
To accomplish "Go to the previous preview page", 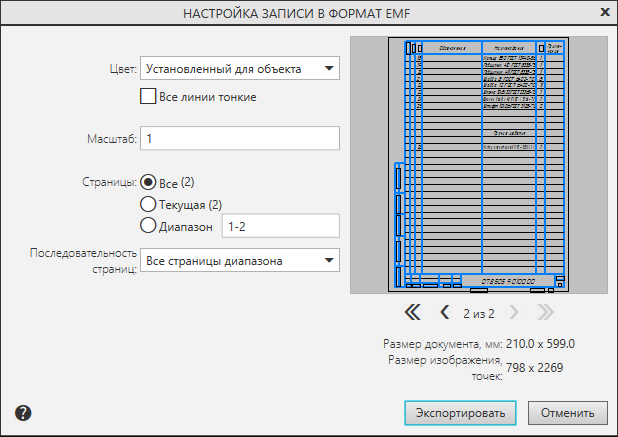I will [445, 313].
